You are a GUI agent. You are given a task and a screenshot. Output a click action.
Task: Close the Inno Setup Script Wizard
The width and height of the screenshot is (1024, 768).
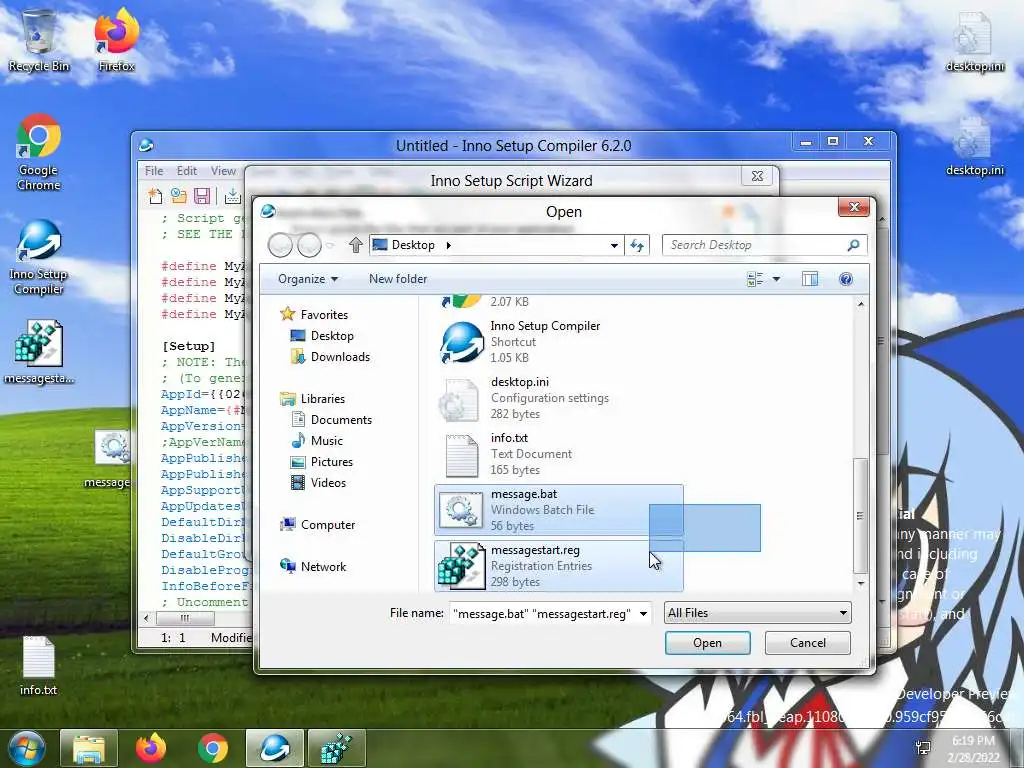coord(758,176)
